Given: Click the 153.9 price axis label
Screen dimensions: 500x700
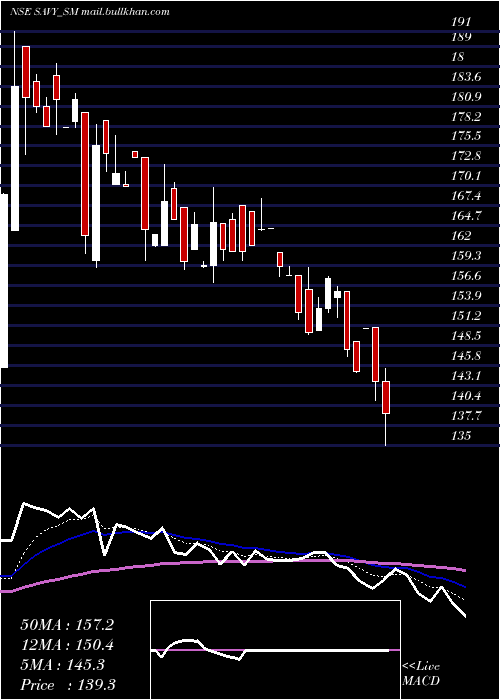Looking at the screenshot, I should 466,296.
